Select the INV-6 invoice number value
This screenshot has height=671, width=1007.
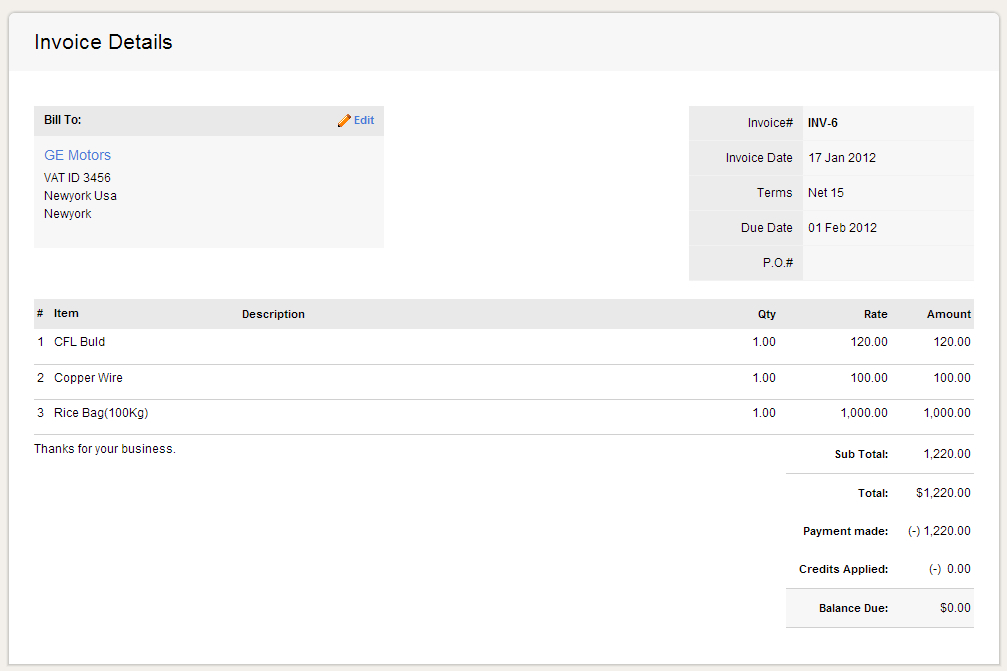pyautogui.click(x=822, y=123)
